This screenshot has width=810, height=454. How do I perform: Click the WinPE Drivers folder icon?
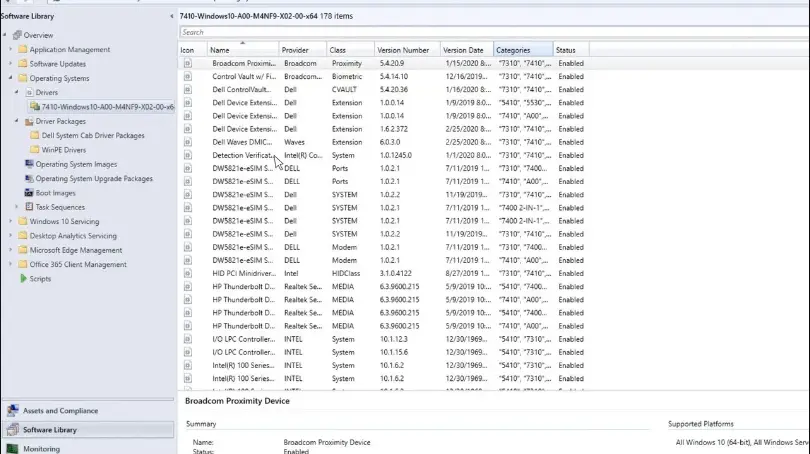35,150
